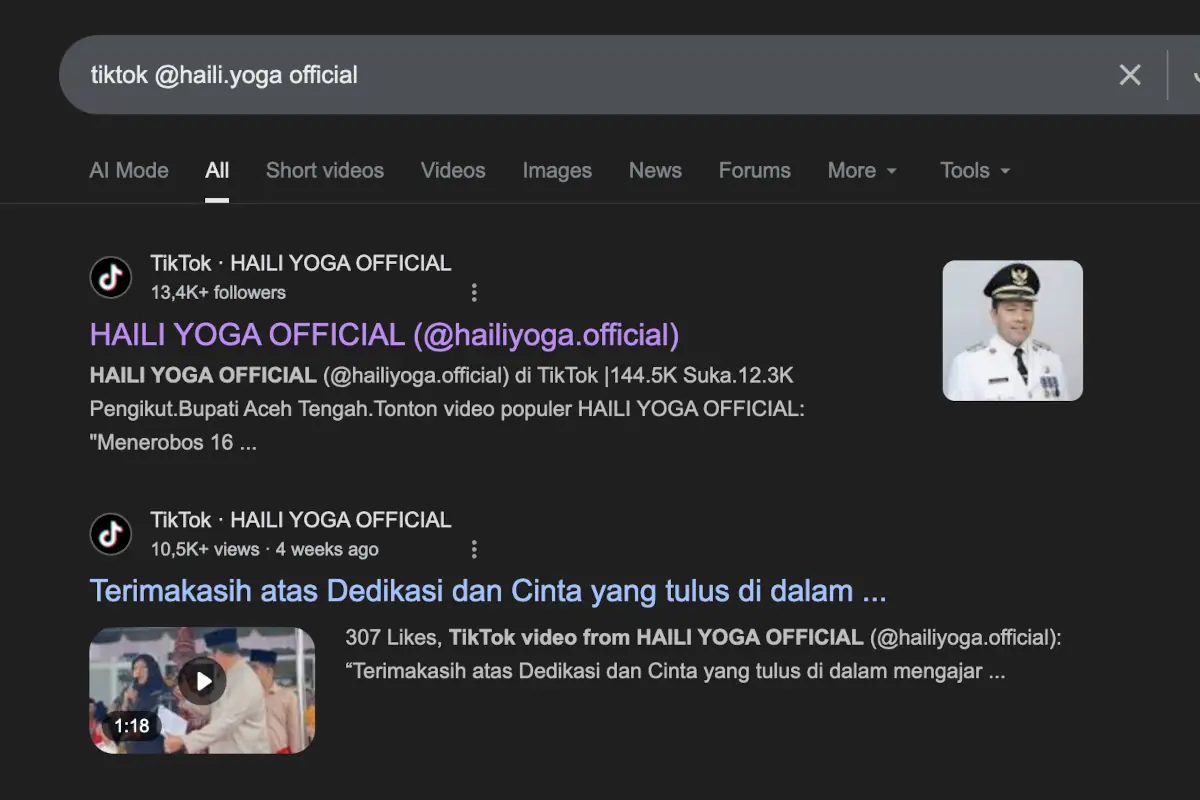1200x800 pixels.
Task: Open the Terimakasih atas Dedikasi video link
Action: (x=487, y=590)
